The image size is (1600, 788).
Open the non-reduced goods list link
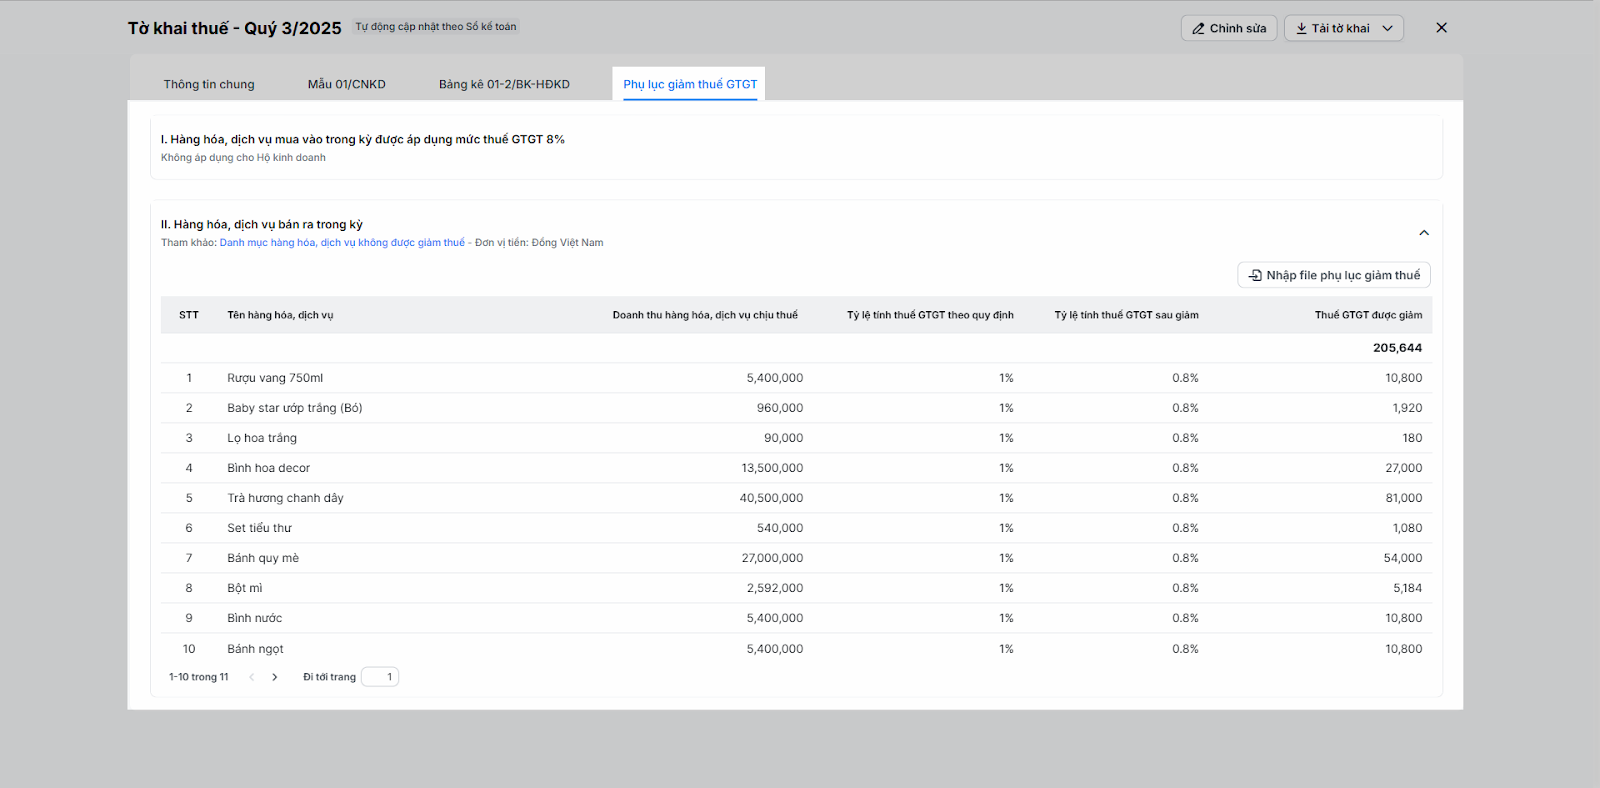(342, 243)
